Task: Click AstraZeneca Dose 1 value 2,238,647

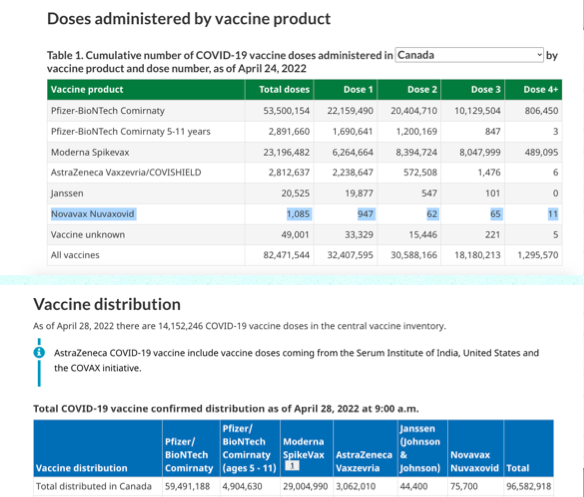Action: click(x=353, y=172)
